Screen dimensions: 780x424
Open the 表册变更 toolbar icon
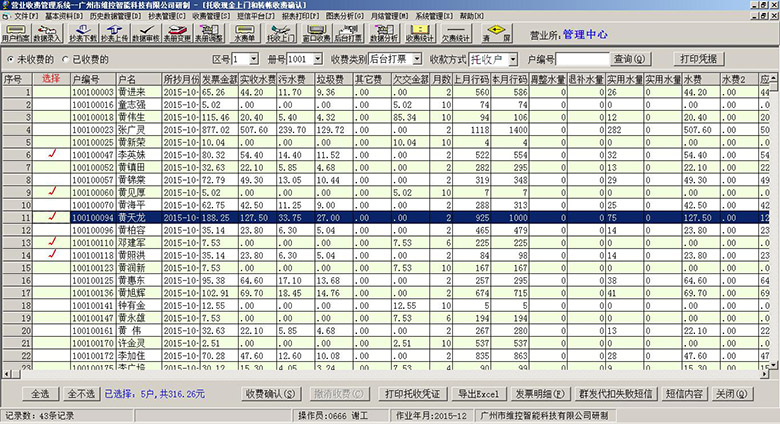pos(177,33)
